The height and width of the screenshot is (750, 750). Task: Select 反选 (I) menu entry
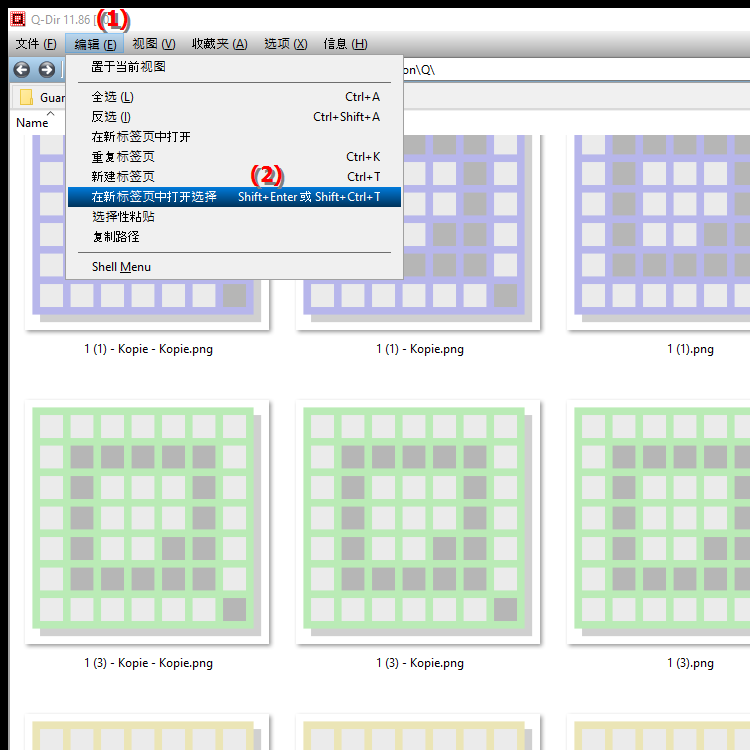coord(111,117)
